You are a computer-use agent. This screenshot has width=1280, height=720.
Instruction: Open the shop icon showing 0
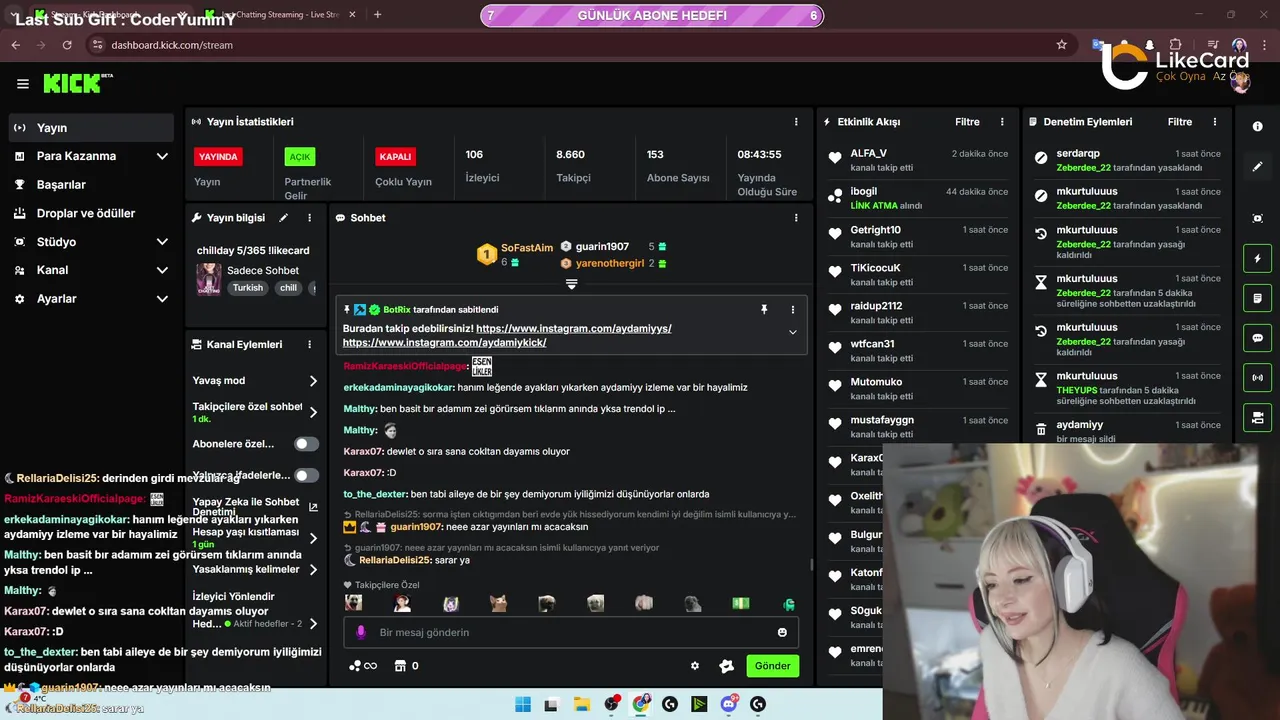pos(407,666)
